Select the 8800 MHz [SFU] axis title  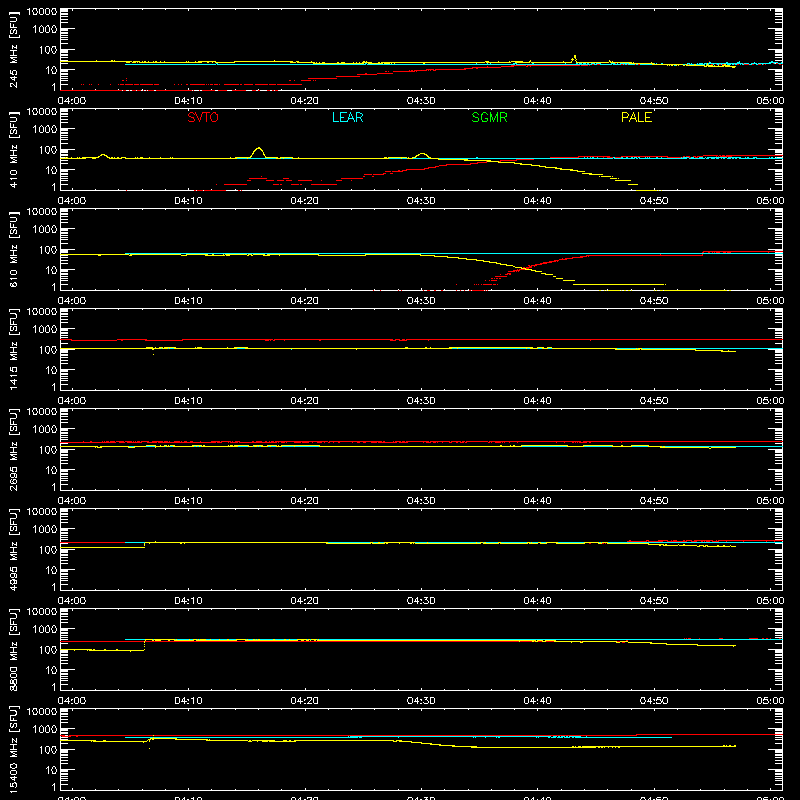[14, 649]
